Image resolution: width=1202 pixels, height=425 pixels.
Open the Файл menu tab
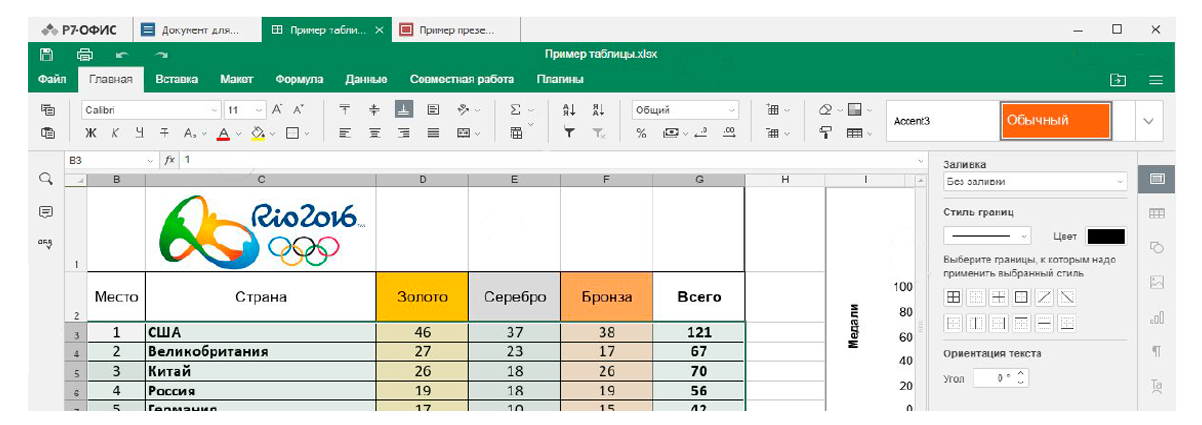click(52, 79)
